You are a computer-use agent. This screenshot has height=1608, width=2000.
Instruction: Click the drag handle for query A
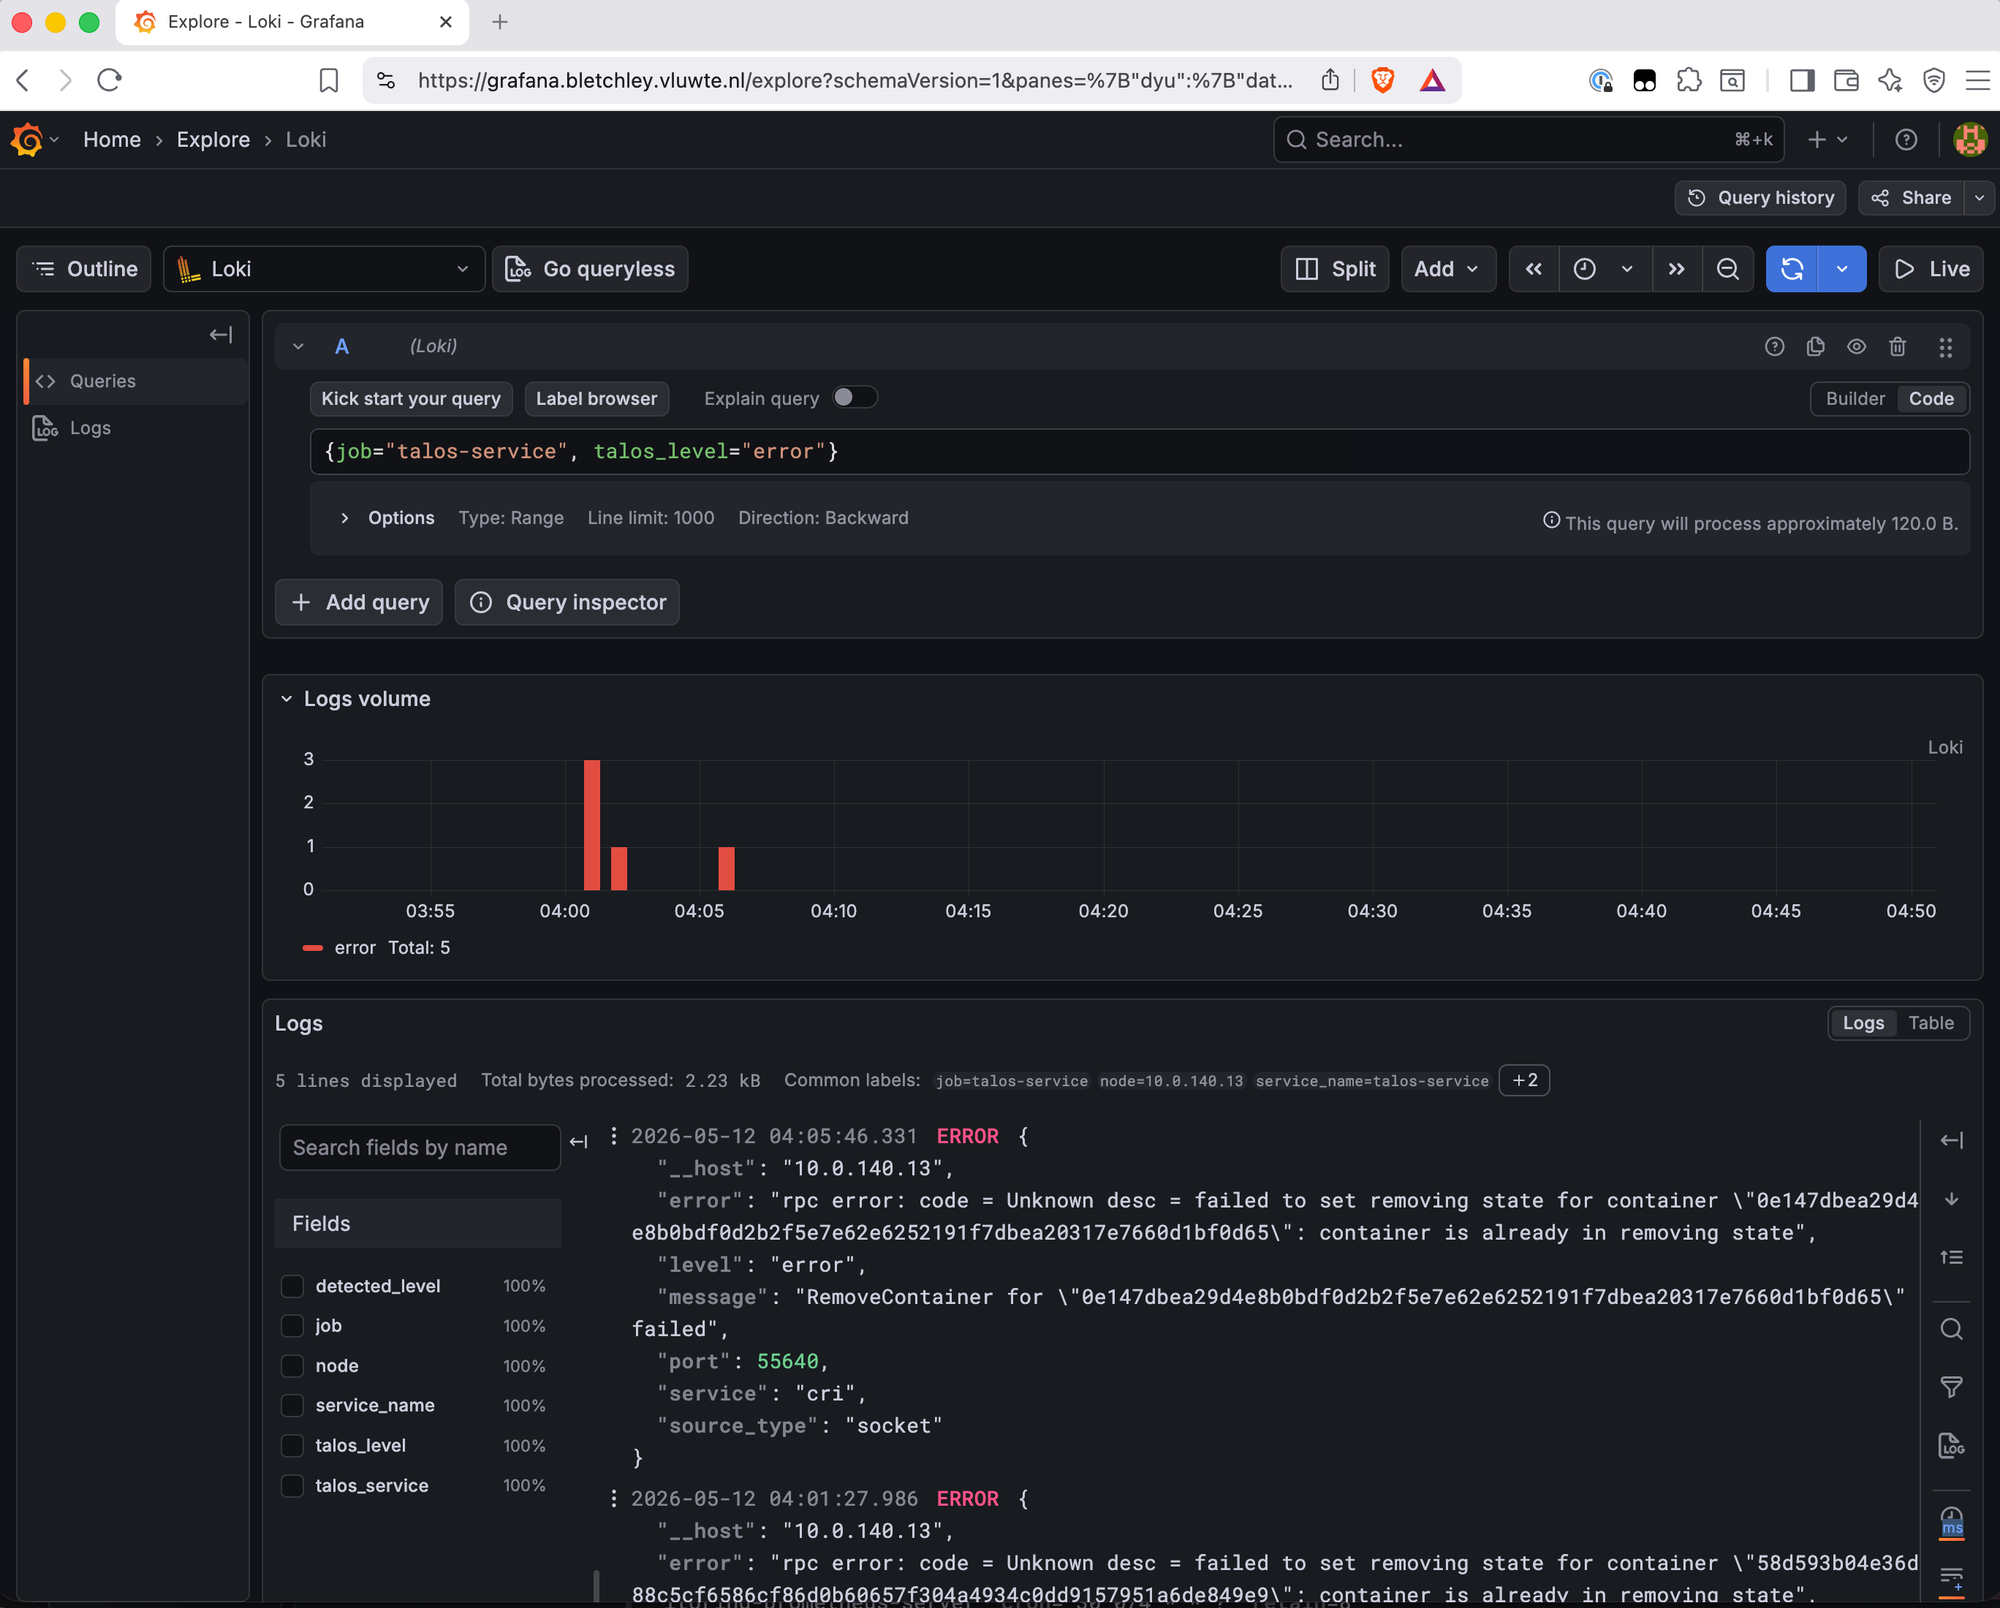pos(1945,347)
